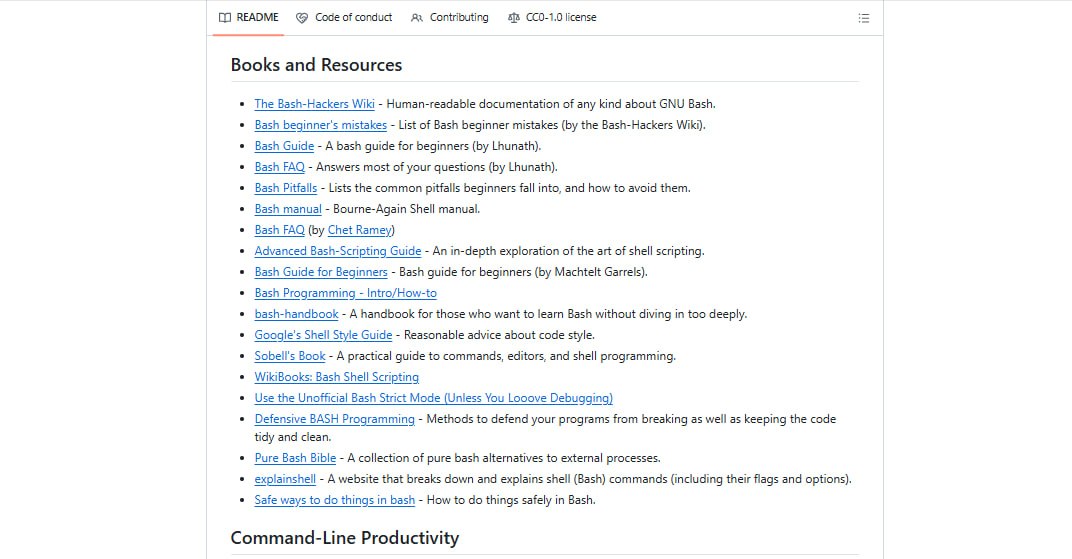Screen dimensions: 1072x559
Task: Open the README outline list icon
Action: 864,18
